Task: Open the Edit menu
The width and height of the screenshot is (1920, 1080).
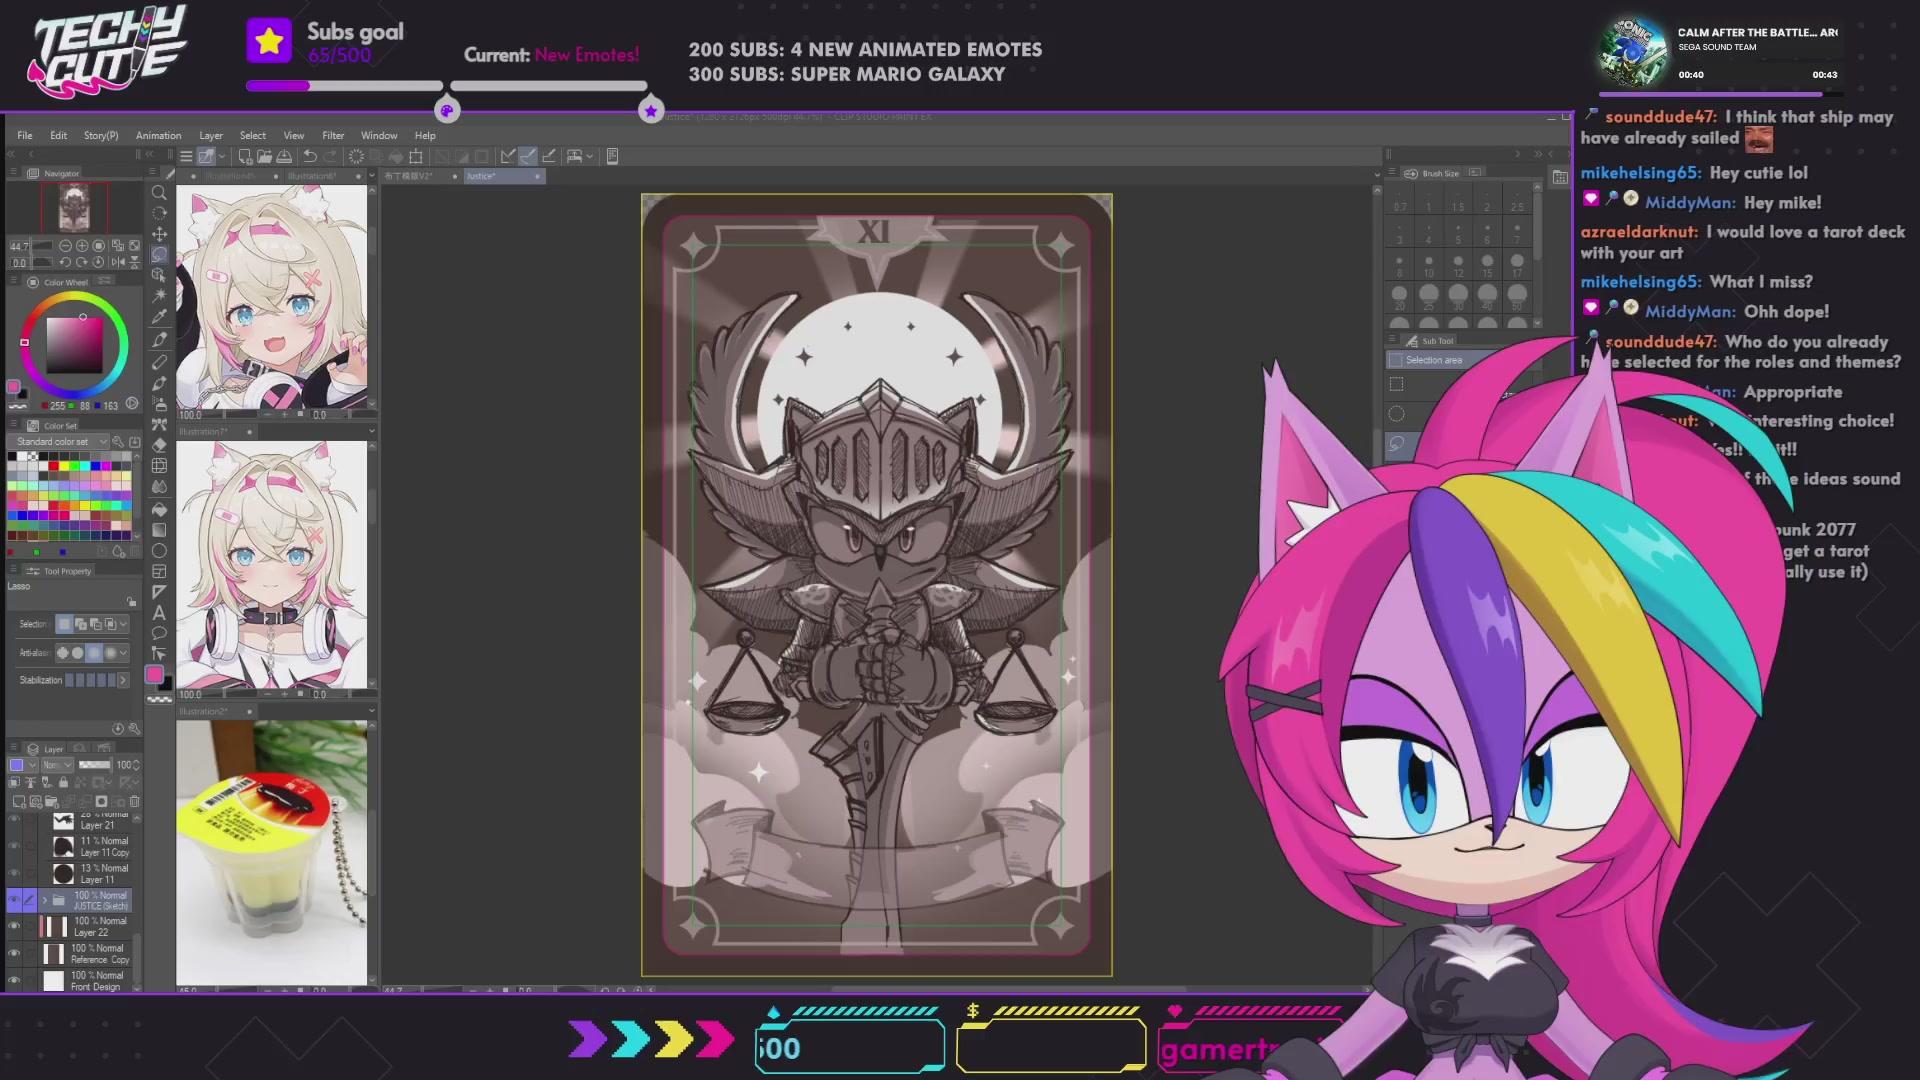Action: pos(59,135)
